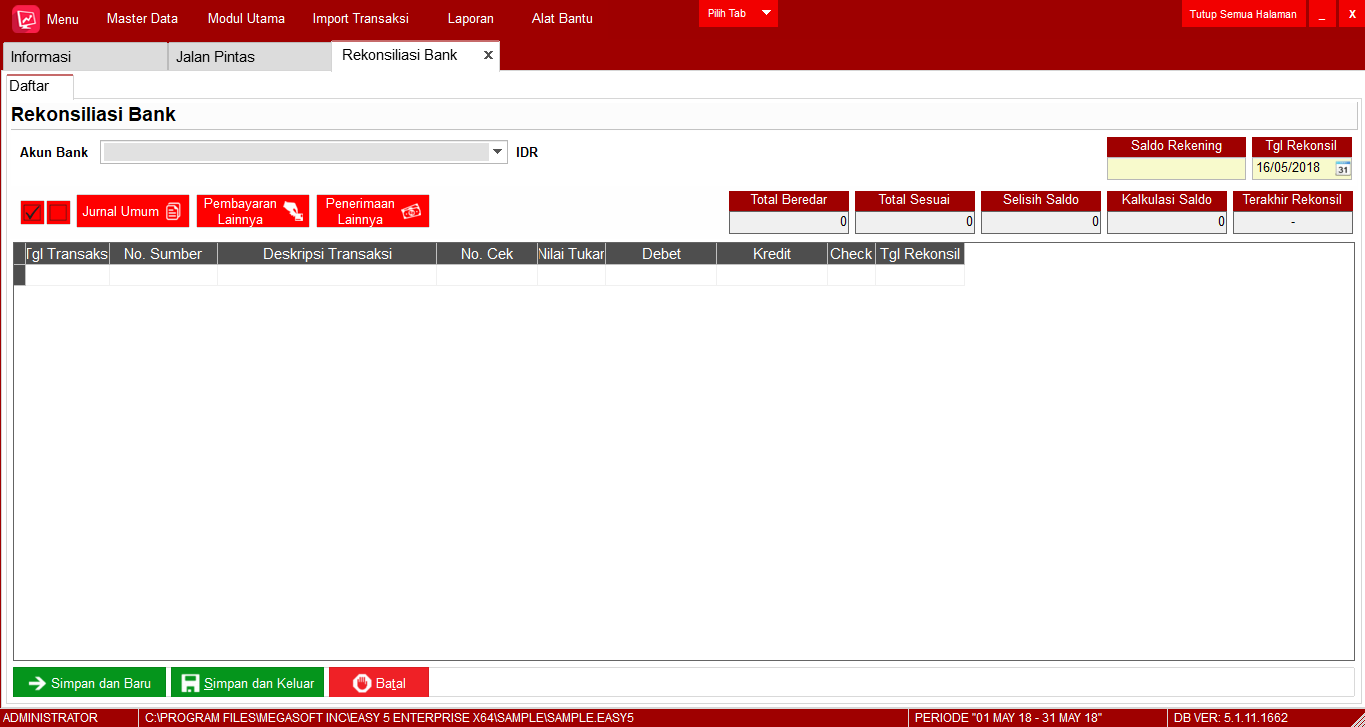This screenshot has height=727, width=1365.
Task: Open Penerimaan Lainnya money icon button
Action: point(373,211)
